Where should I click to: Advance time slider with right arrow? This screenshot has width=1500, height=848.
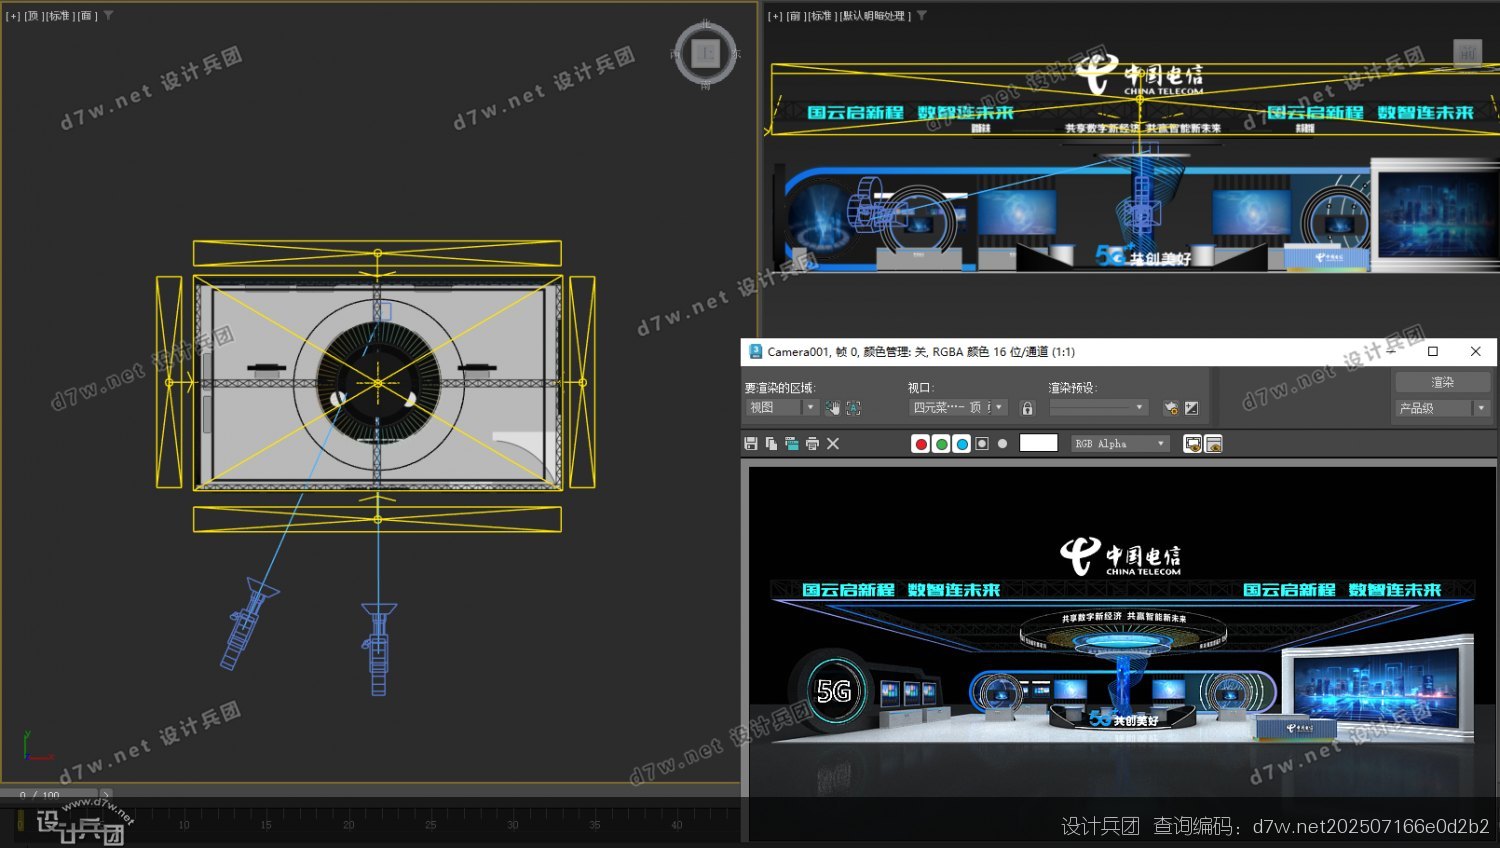click(x=106, y=795)
